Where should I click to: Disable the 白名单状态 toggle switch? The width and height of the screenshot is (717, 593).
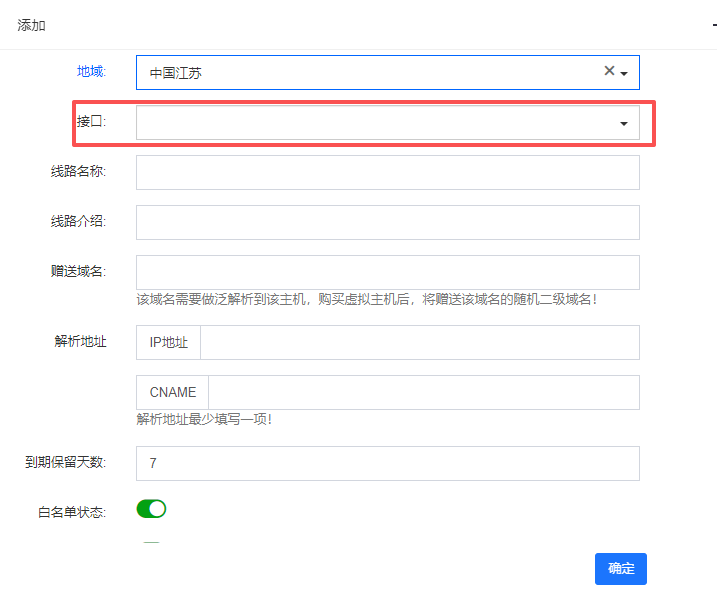click(x=151, y=509)
